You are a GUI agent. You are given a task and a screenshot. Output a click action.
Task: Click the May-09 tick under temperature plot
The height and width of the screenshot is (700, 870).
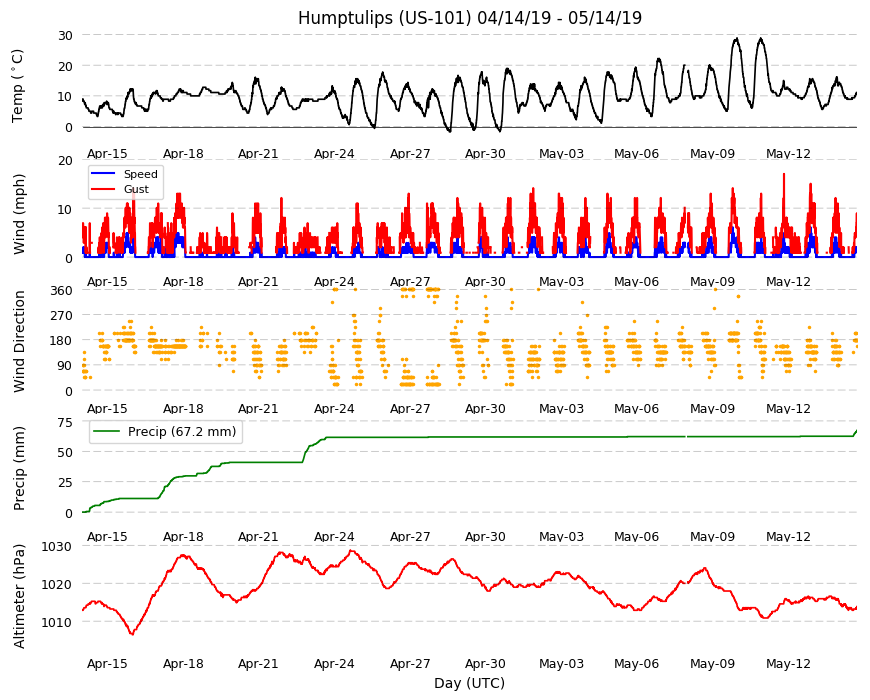pyautogui.click(x=712, y=154)
